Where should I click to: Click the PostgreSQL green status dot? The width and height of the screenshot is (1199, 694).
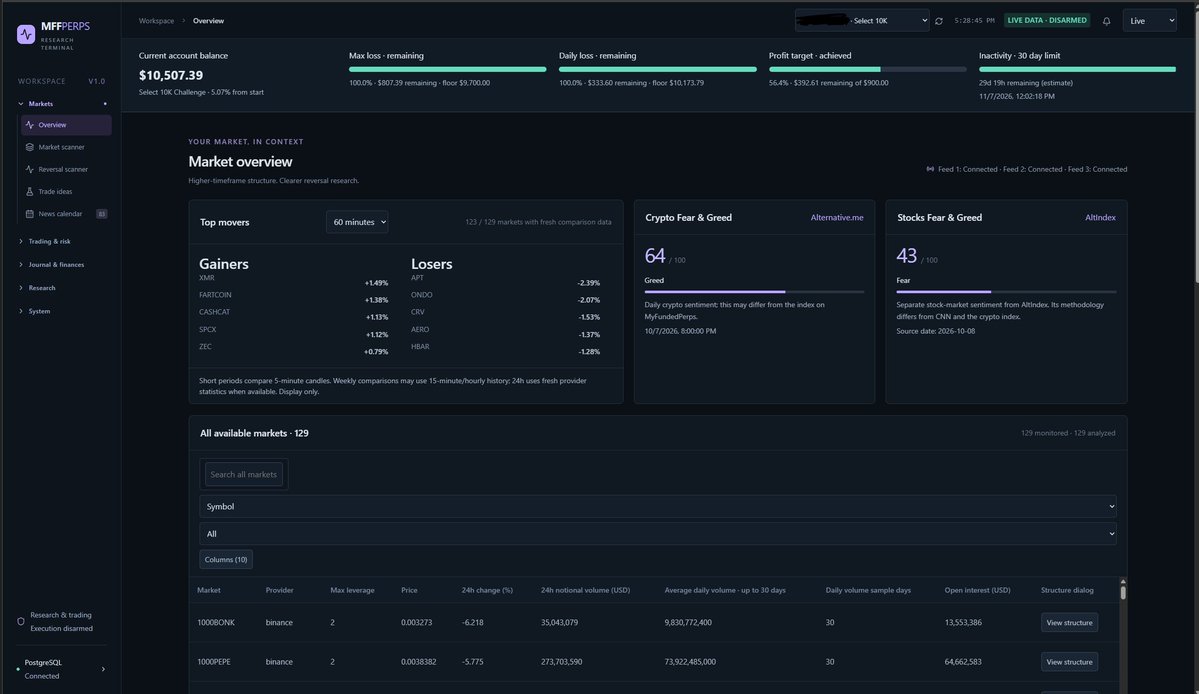[x=18, y=669]
